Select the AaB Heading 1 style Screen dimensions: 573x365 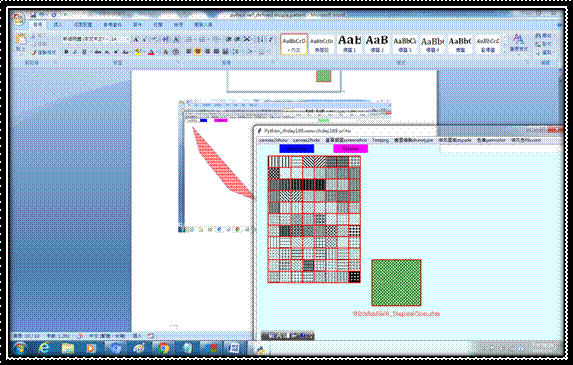click(349, 44)
